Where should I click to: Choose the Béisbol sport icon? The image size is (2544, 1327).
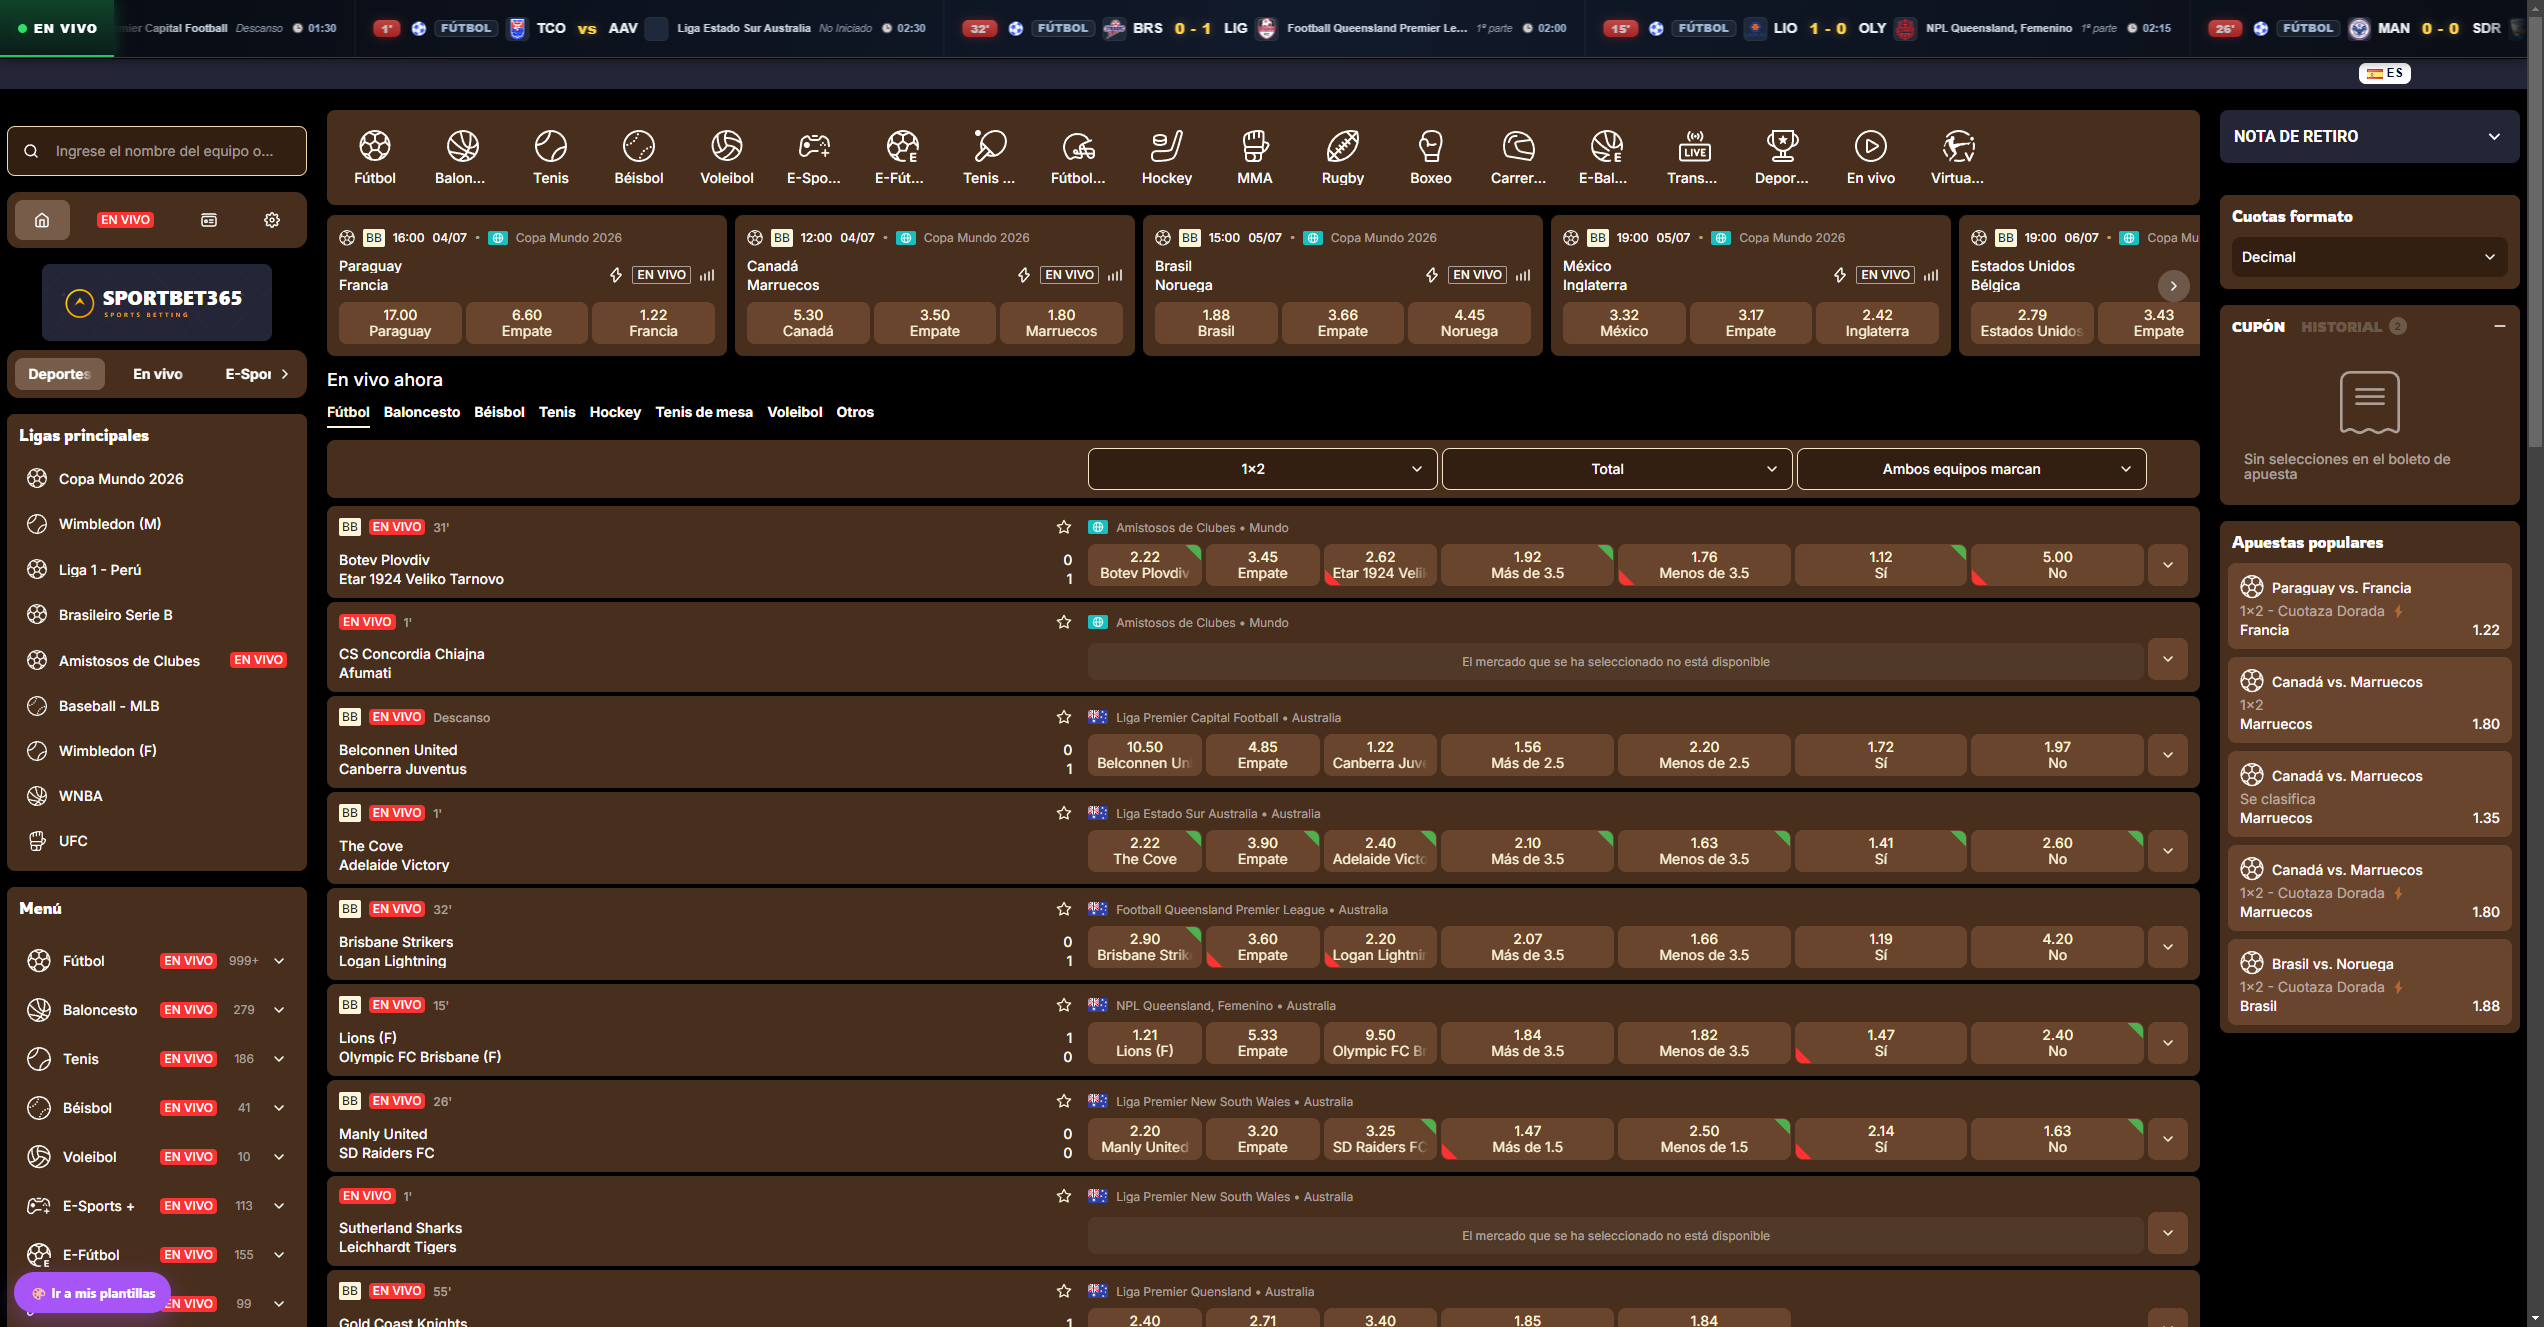(639, 146)
